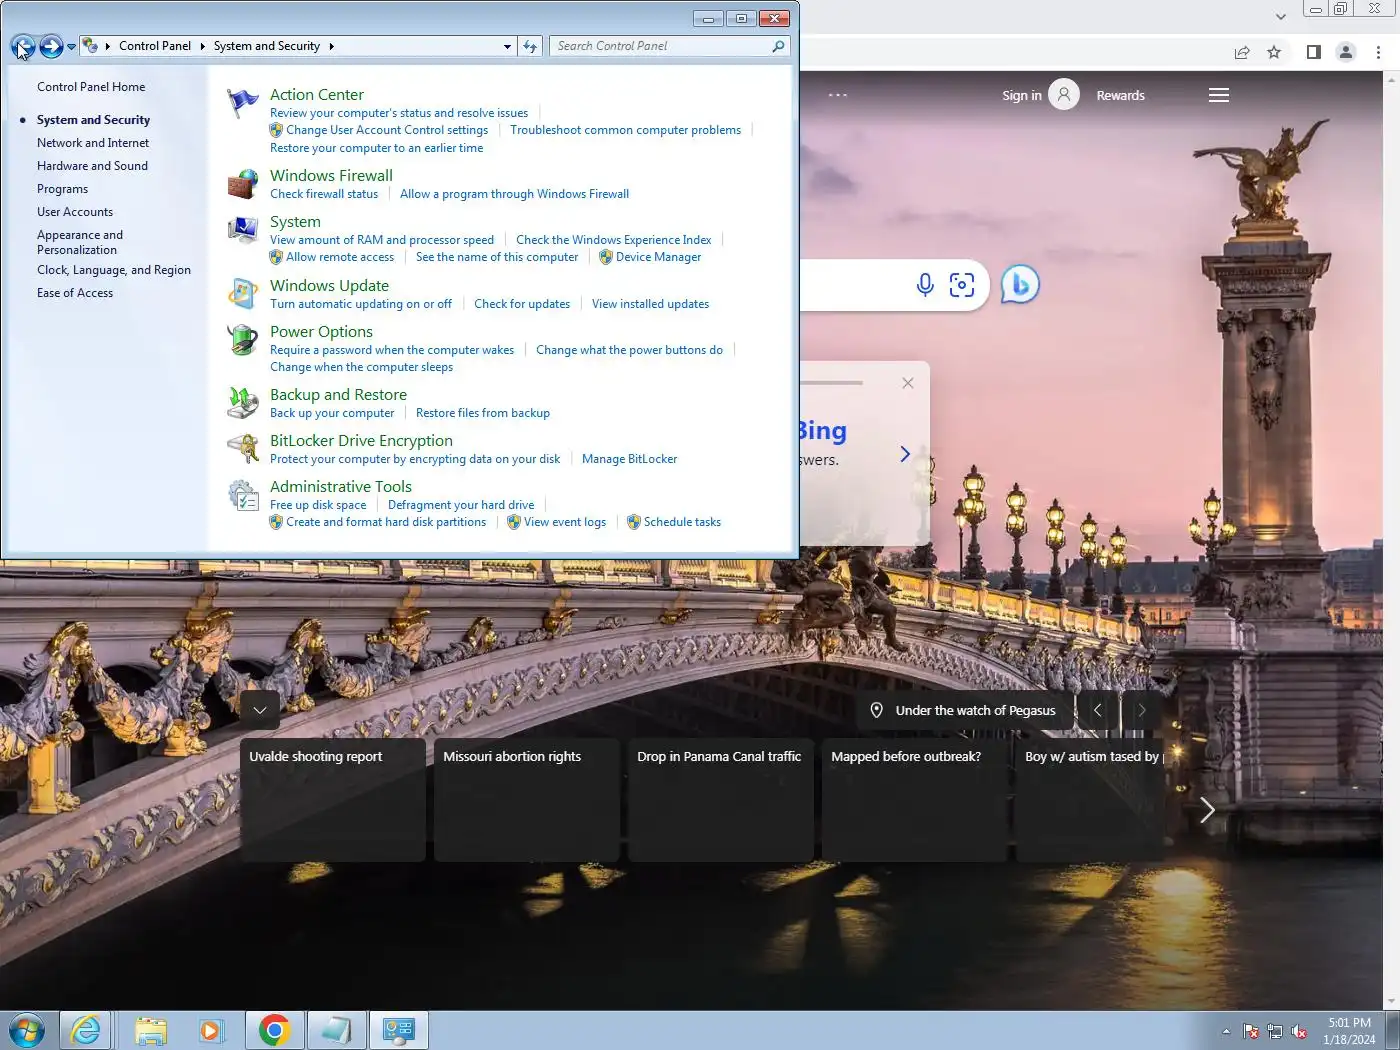Open View event logs link
Image resolution: width=1400 pixels, height=1050 pixels.
coord(565,522)
